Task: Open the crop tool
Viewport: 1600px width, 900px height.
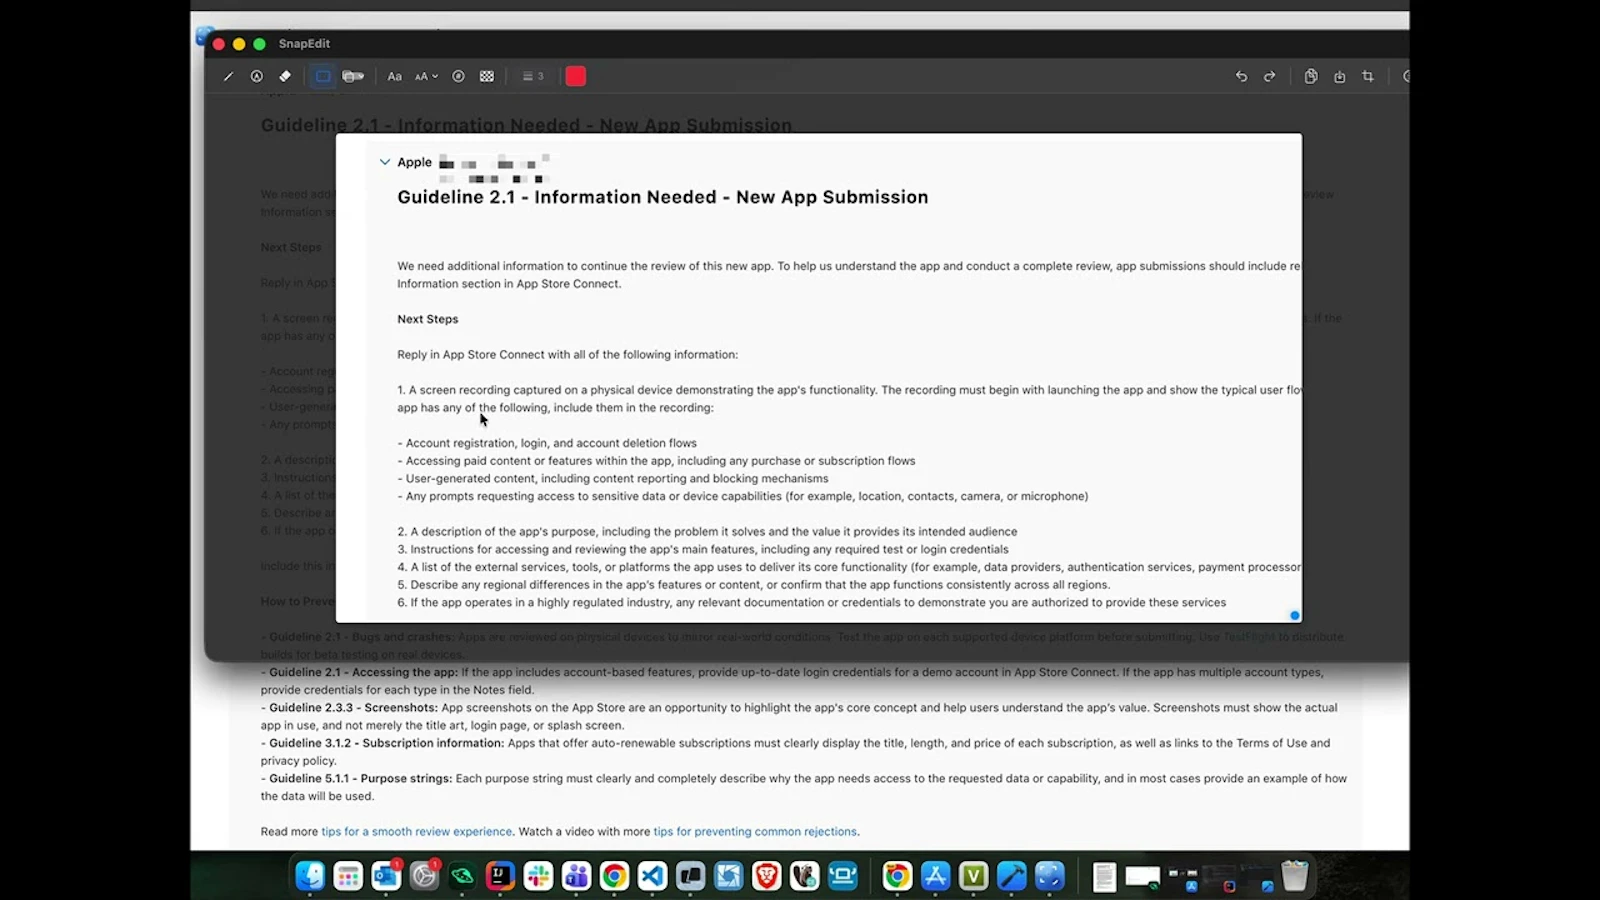Action: [1368, 76]
